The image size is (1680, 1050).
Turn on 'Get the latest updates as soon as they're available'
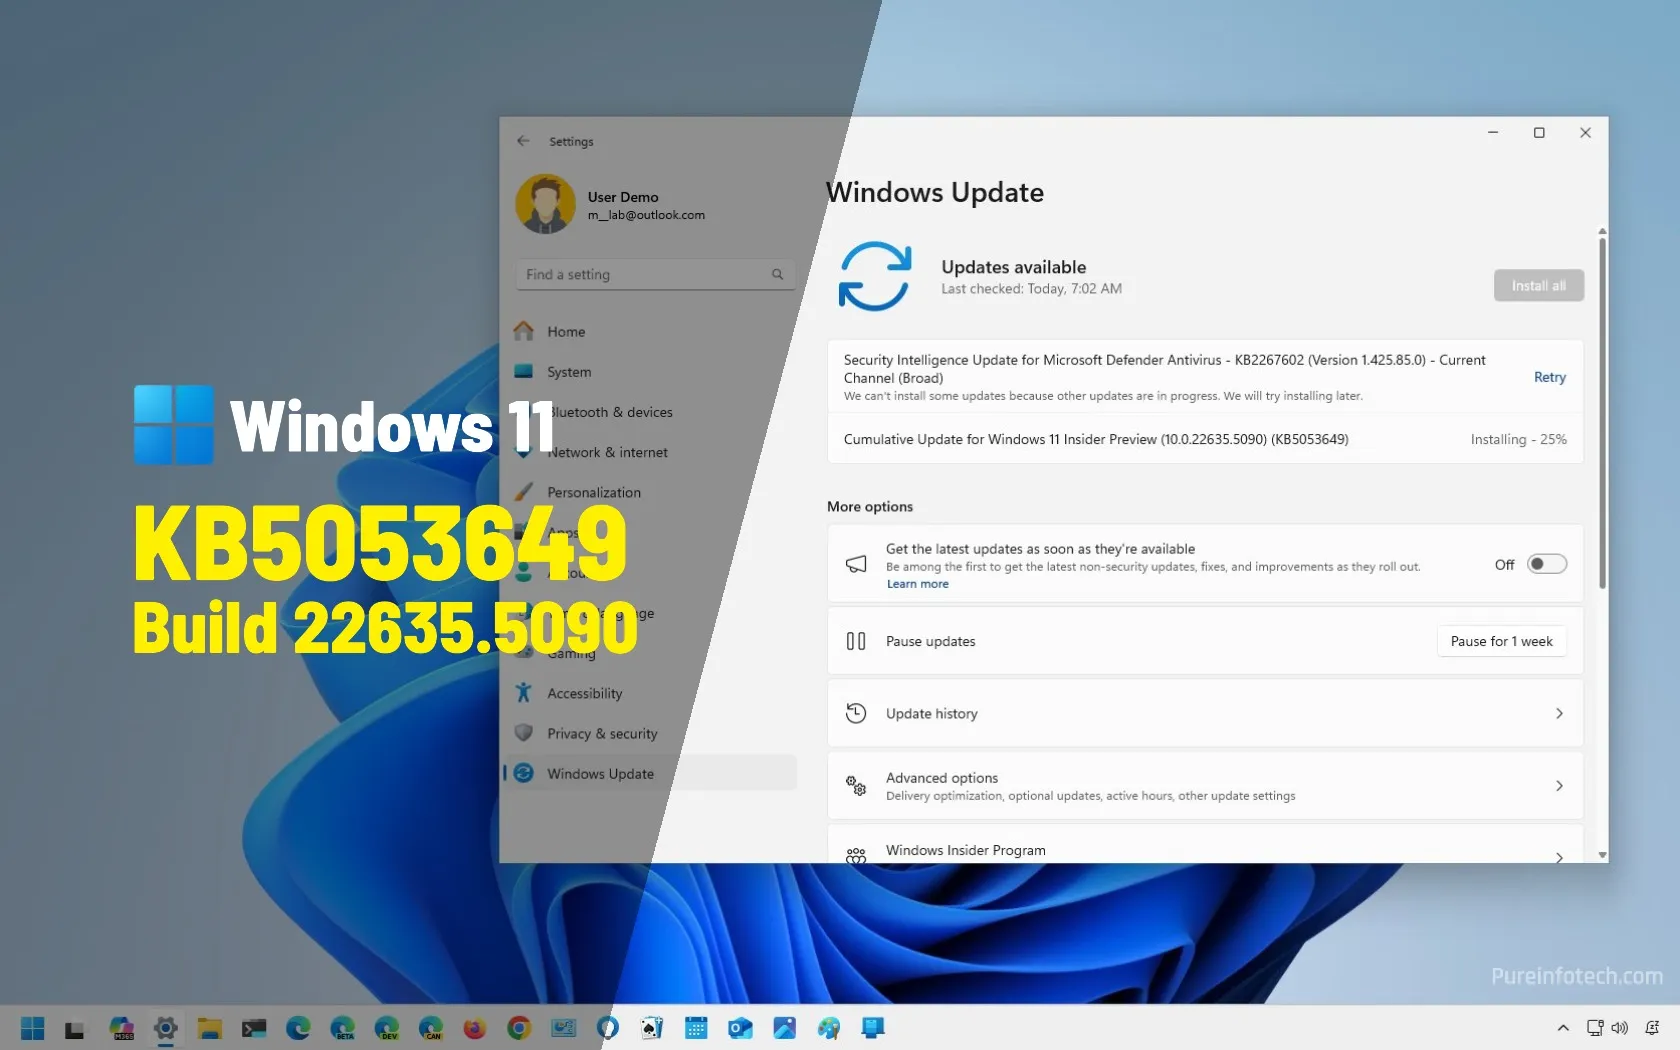click(1546, 564)
